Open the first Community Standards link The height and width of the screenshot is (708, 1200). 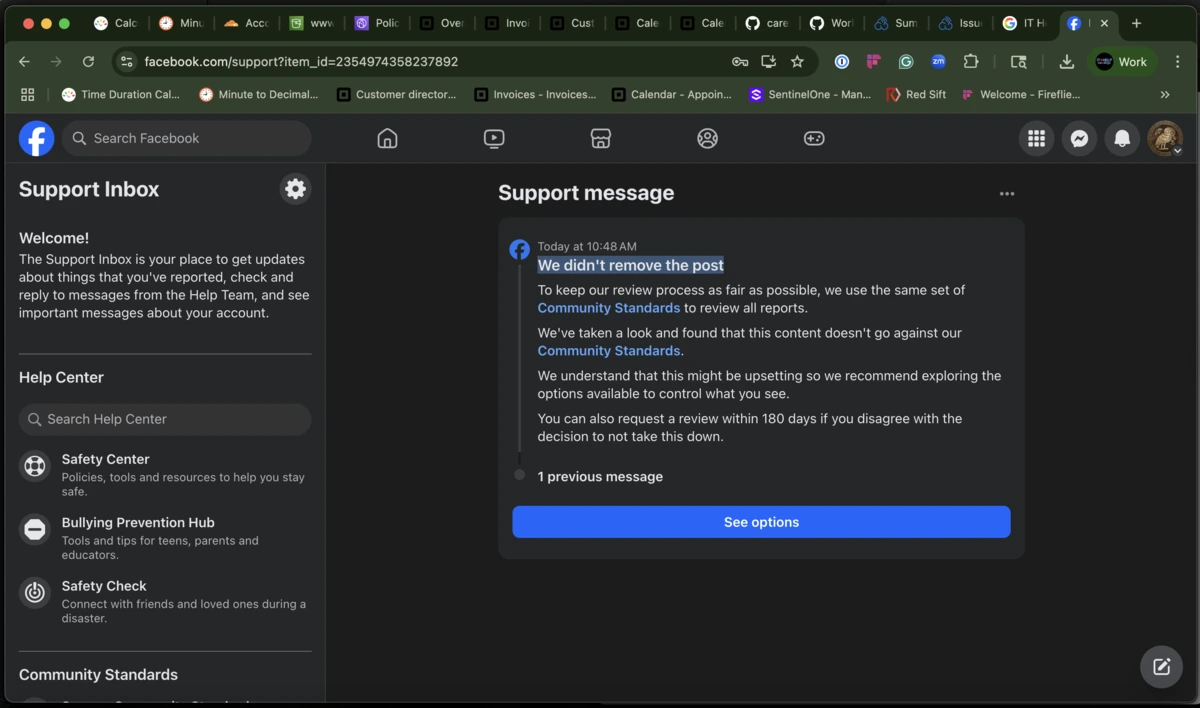click(x=608, y=308)
